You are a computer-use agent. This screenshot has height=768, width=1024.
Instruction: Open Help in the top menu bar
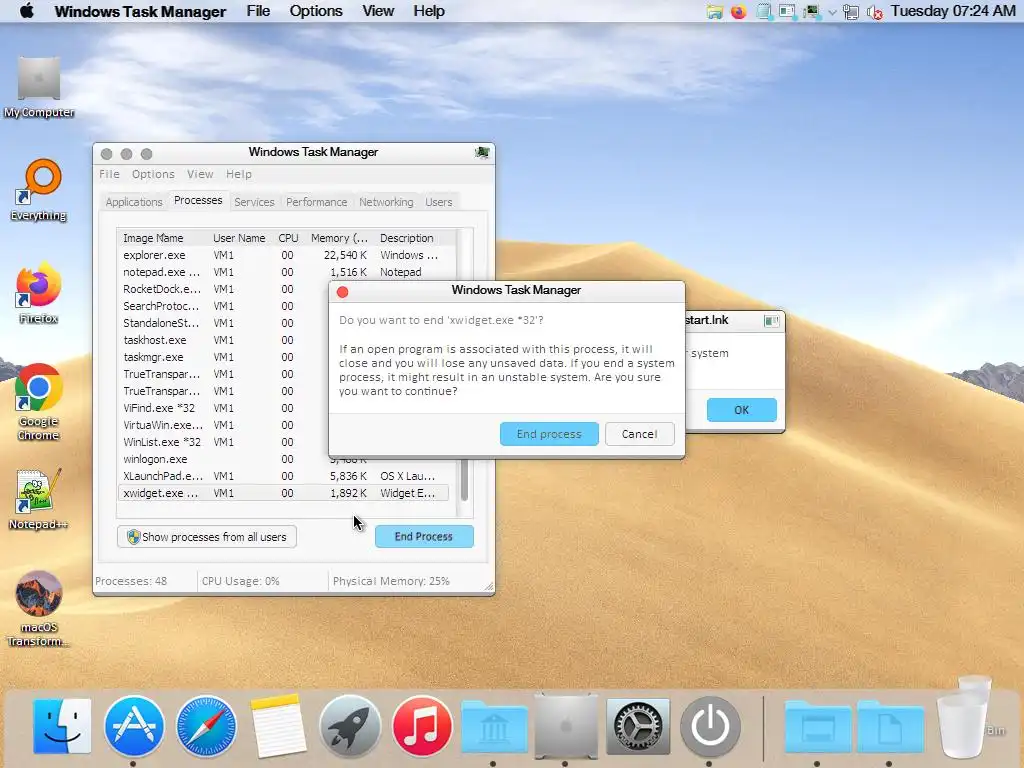pos(428,11)
